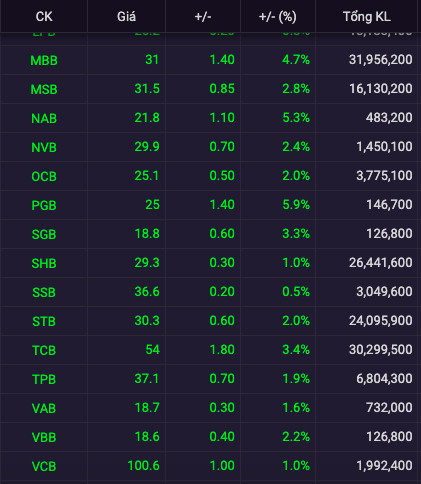Select the VBB change value 0.40
The width and height of the screenshot is (421, 484).
tap(222, 436)
